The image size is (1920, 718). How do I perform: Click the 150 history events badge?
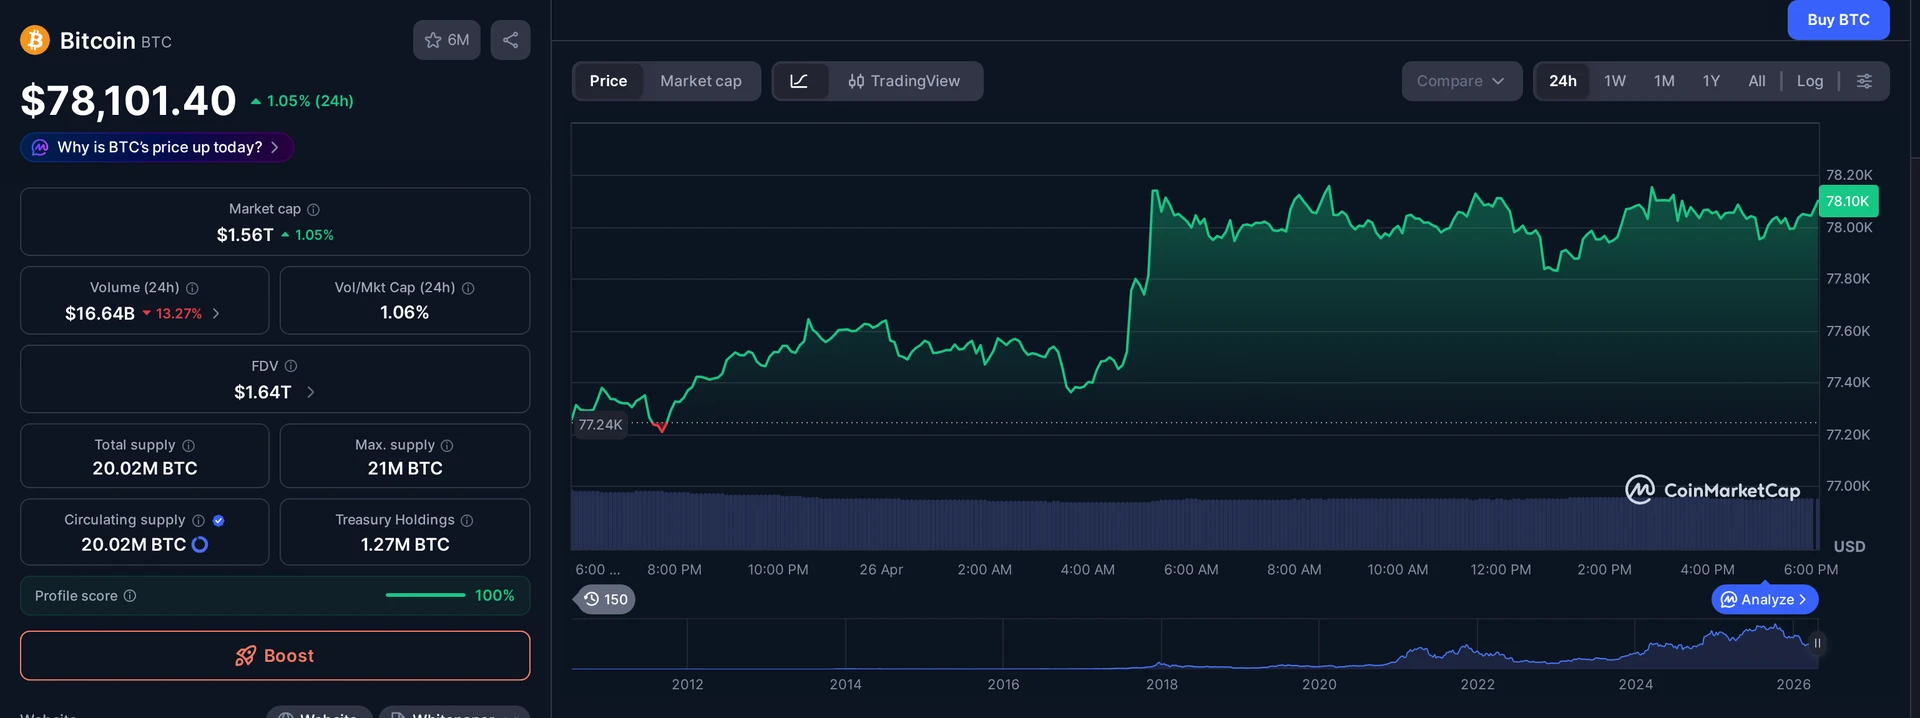[605, 599]
